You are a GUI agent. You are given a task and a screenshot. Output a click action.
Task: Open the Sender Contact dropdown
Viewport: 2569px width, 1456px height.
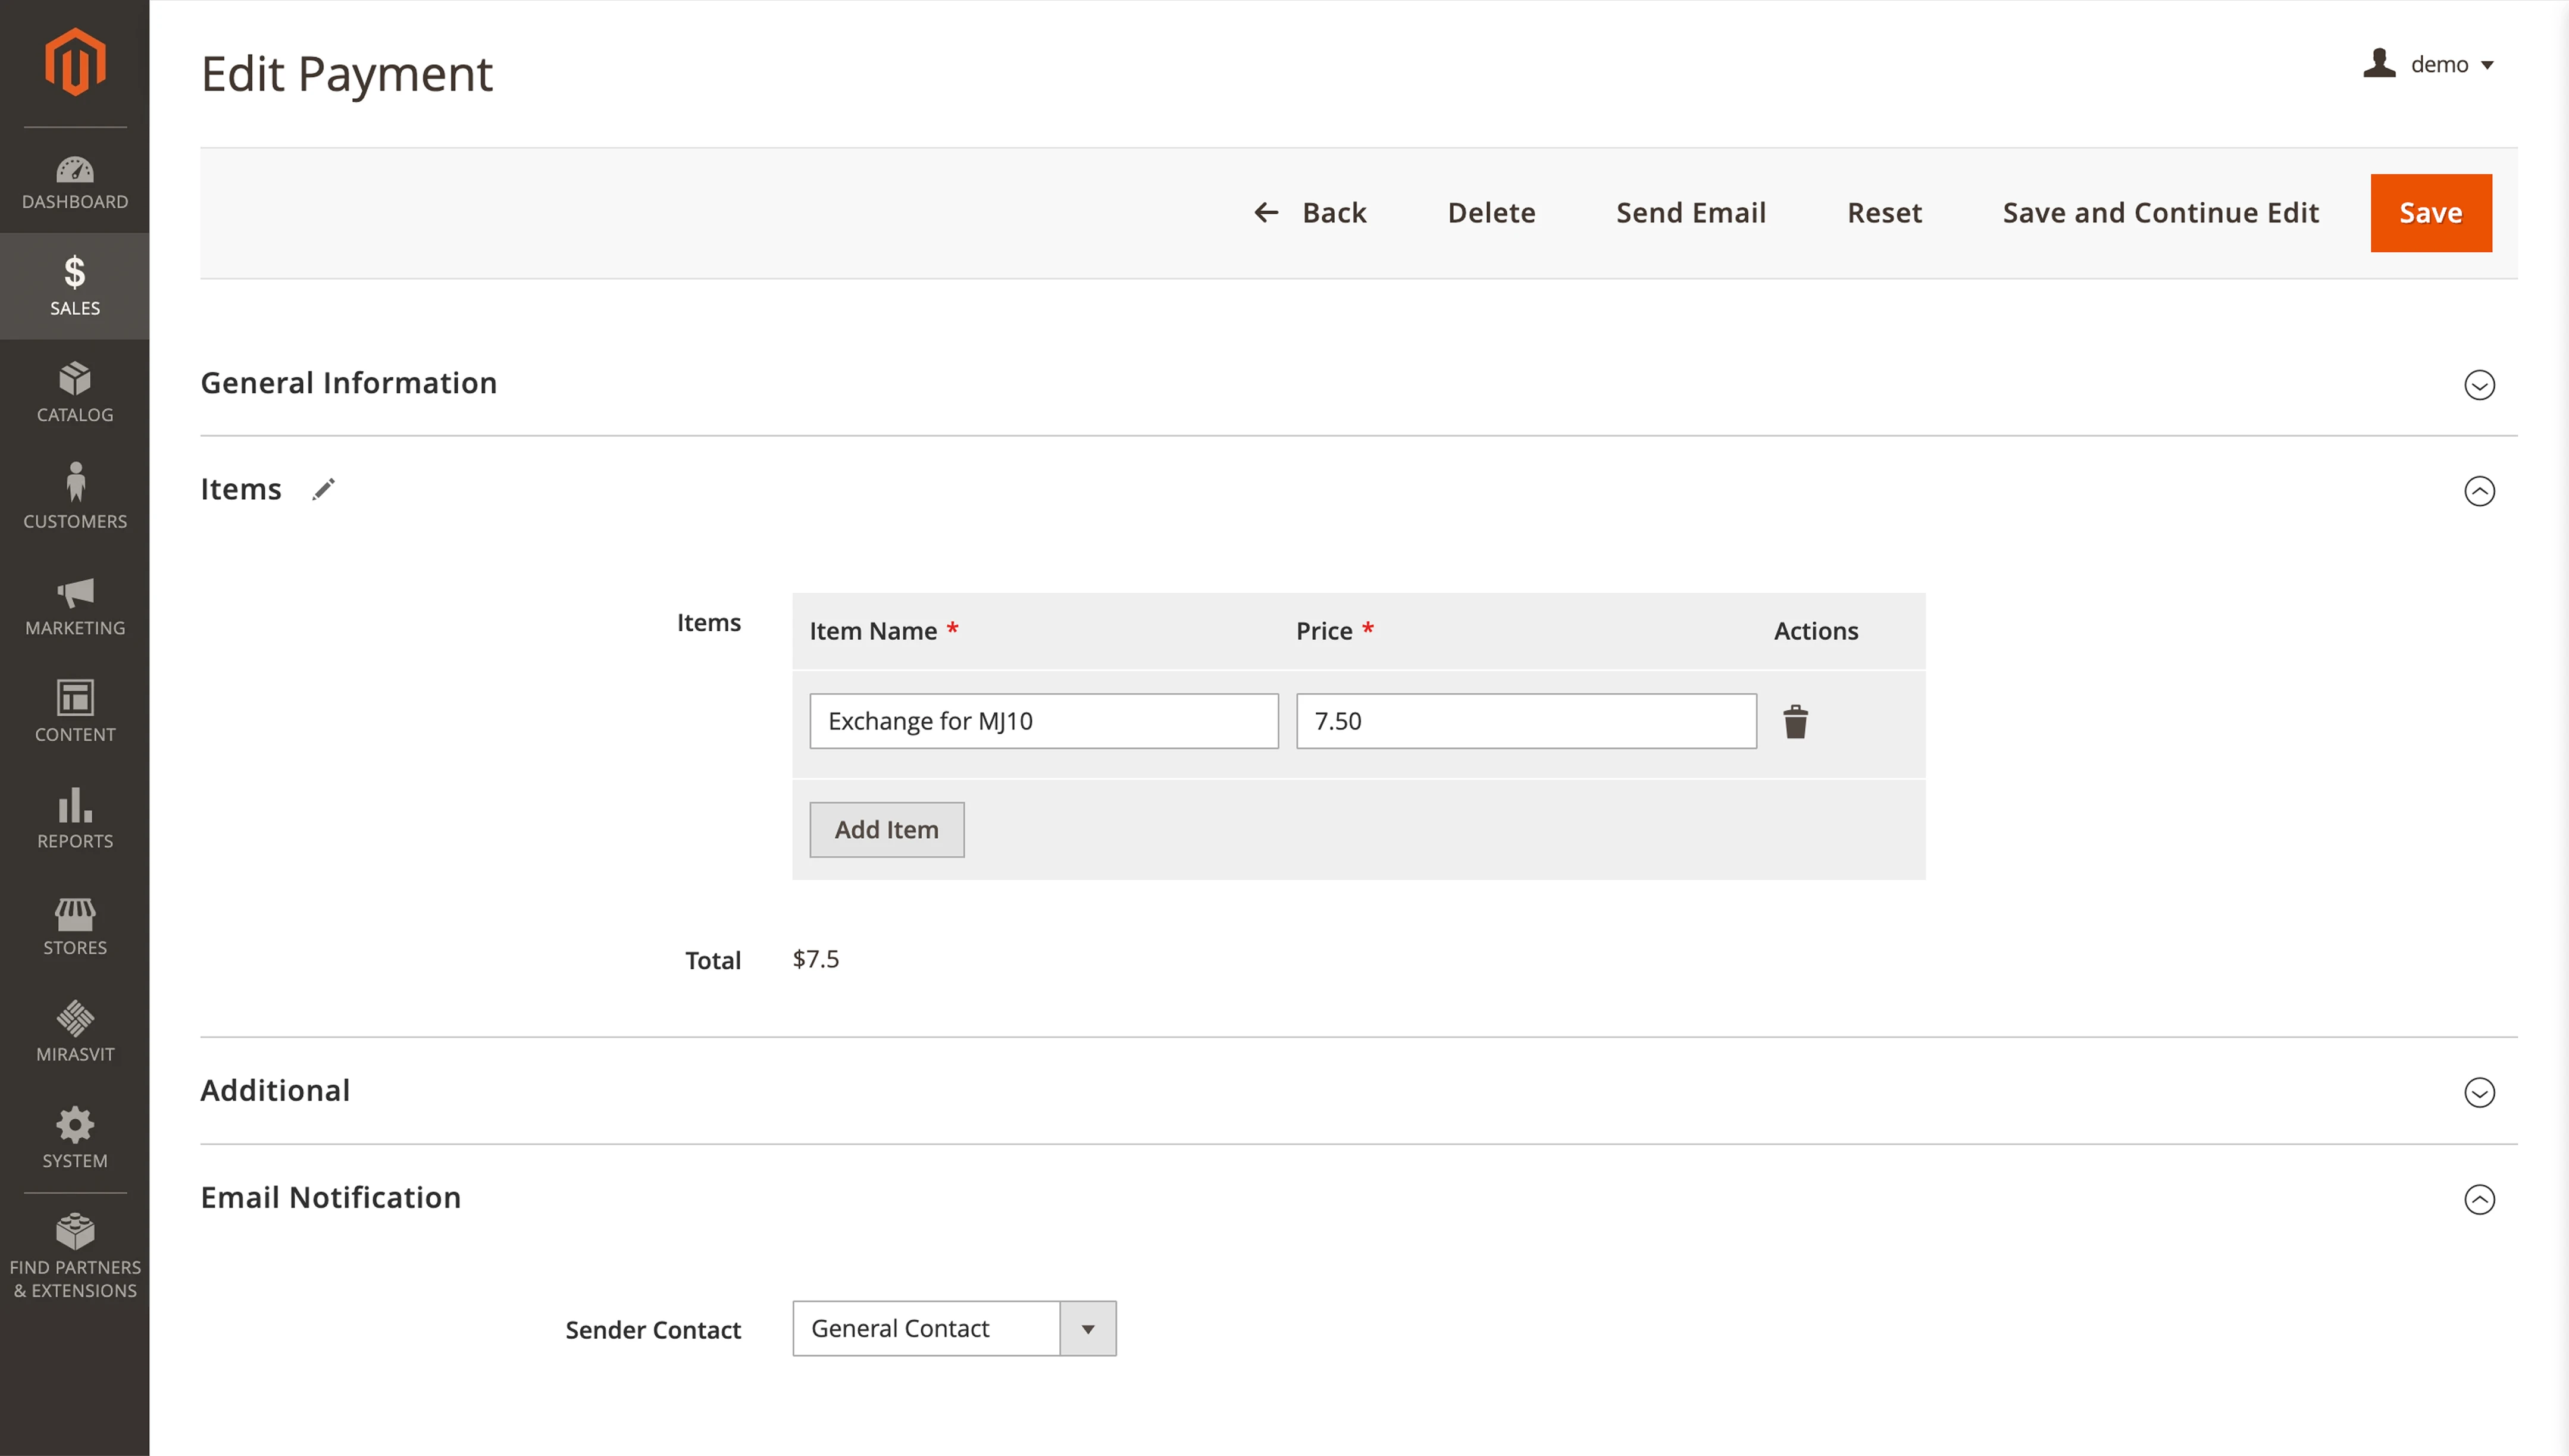[954, 1328]
